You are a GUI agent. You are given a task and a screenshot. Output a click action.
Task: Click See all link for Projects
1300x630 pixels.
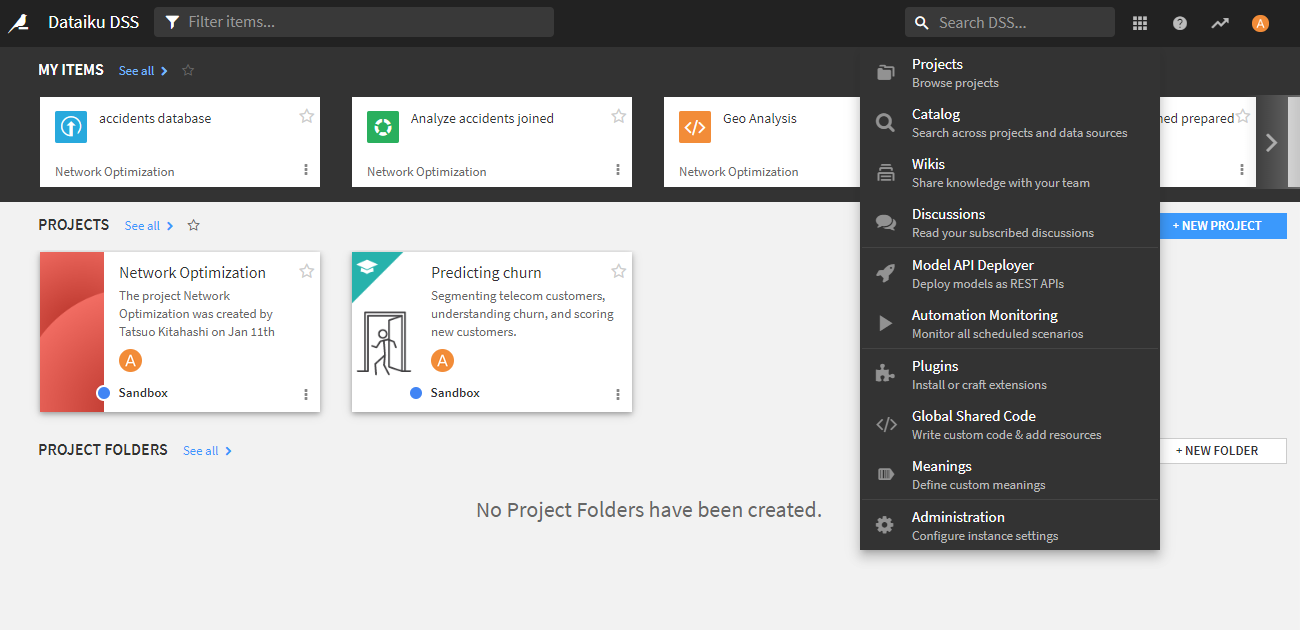point(149,226)
